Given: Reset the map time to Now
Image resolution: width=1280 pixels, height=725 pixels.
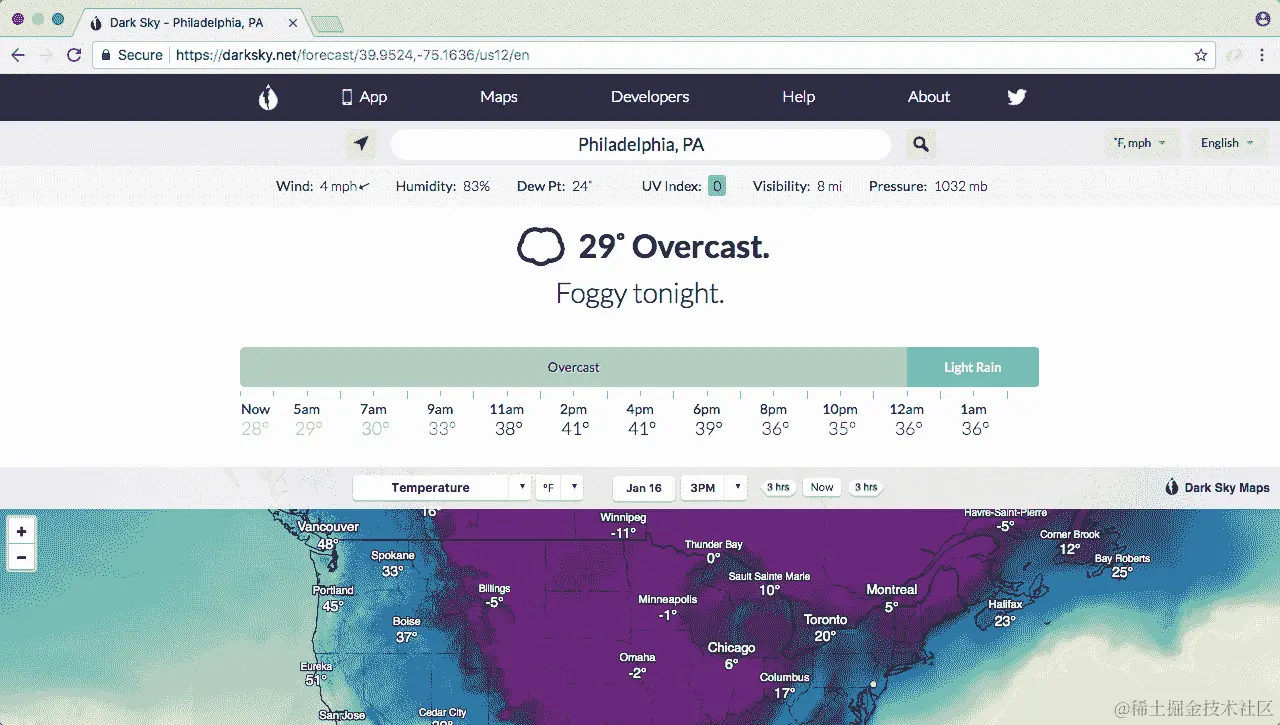Looking at the screenshot, I should [822, 487].
